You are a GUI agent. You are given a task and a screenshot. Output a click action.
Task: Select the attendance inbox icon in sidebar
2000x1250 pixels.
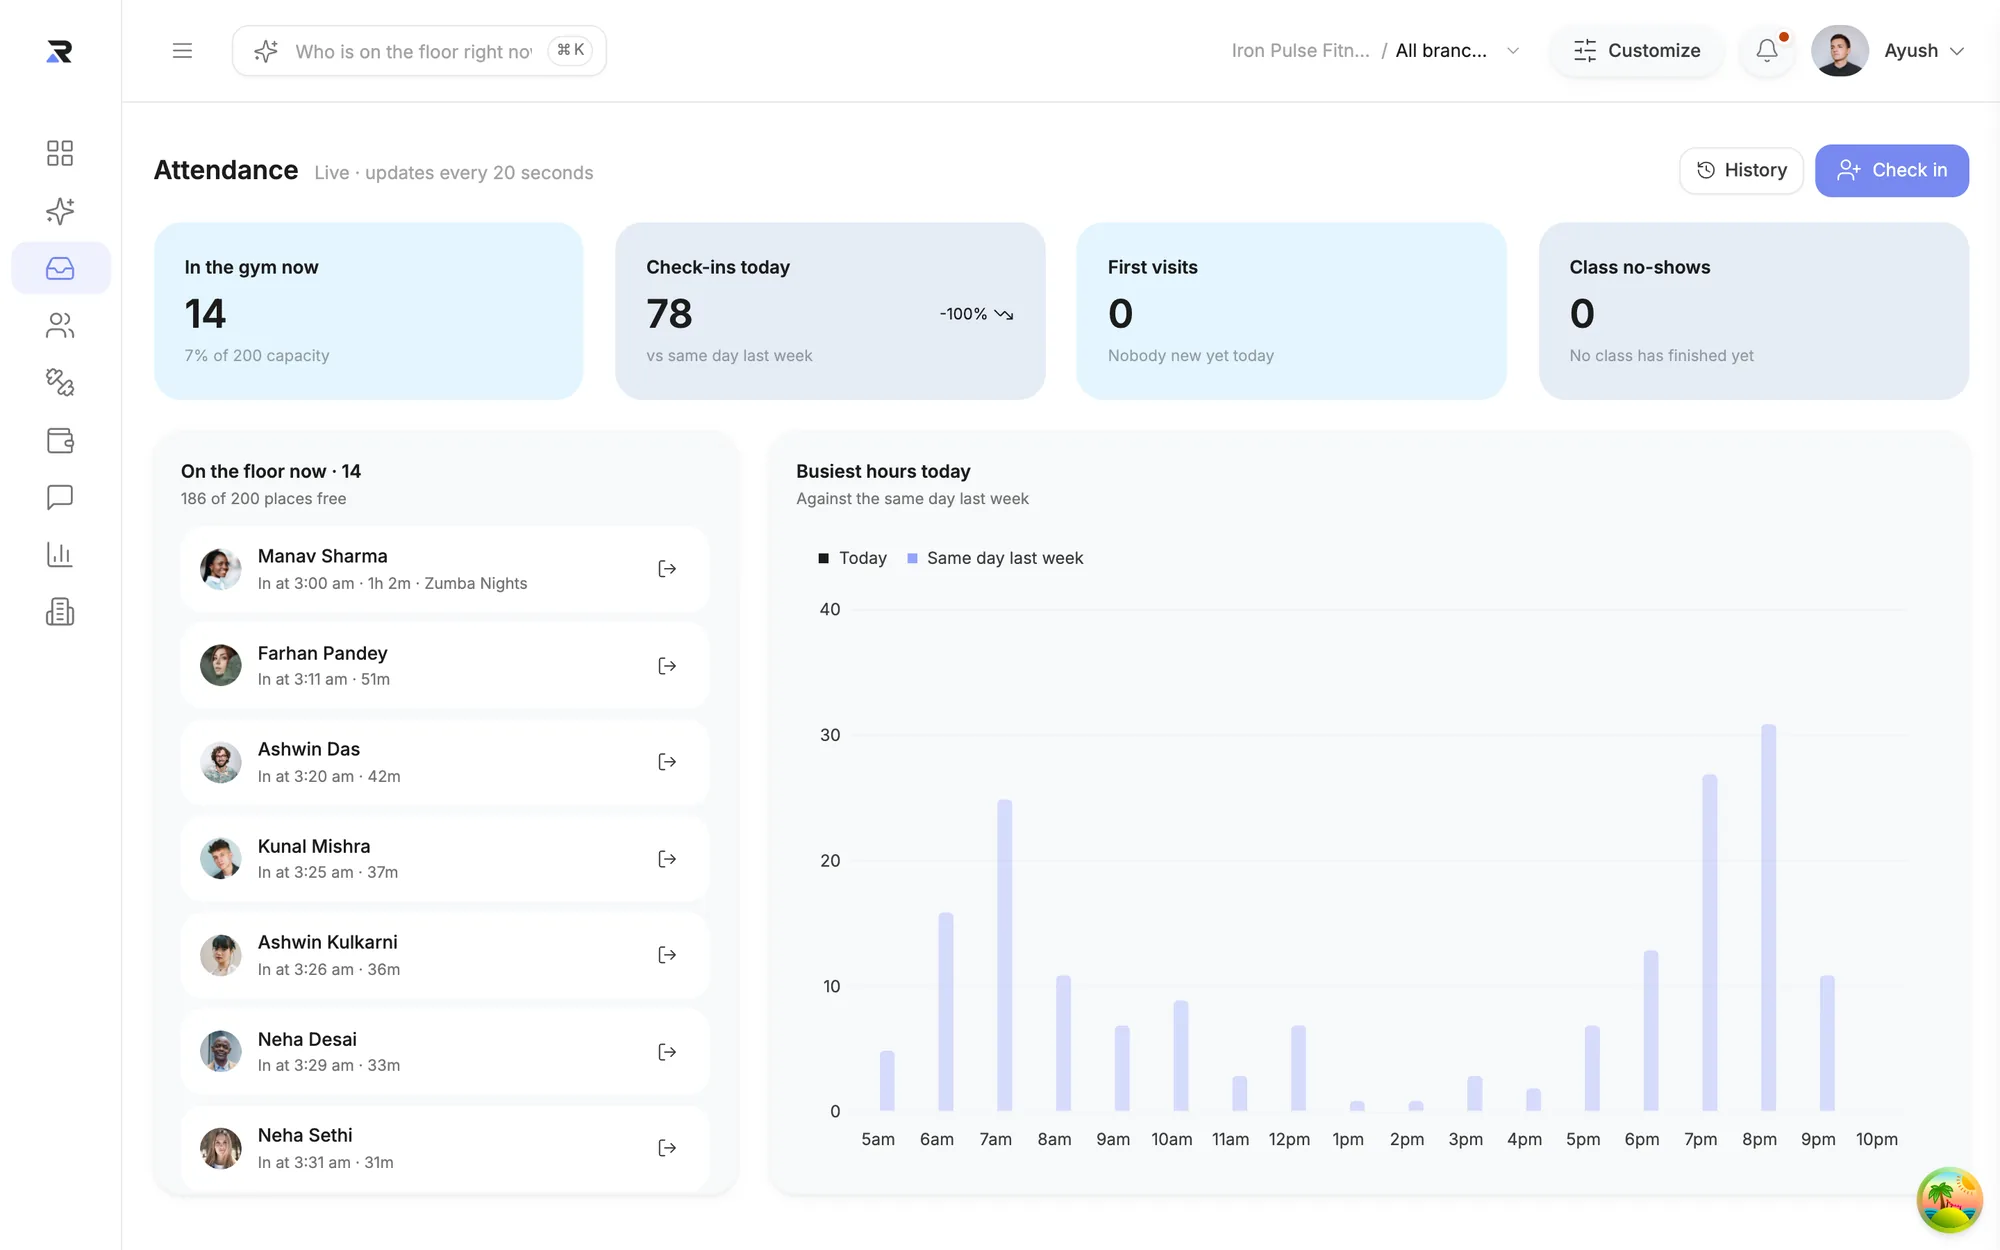[x=60, y=268]
